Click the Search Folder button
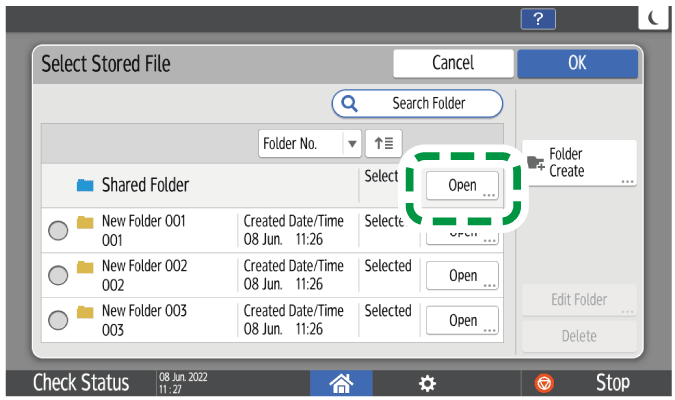The image size is (675, 400). 417,103
